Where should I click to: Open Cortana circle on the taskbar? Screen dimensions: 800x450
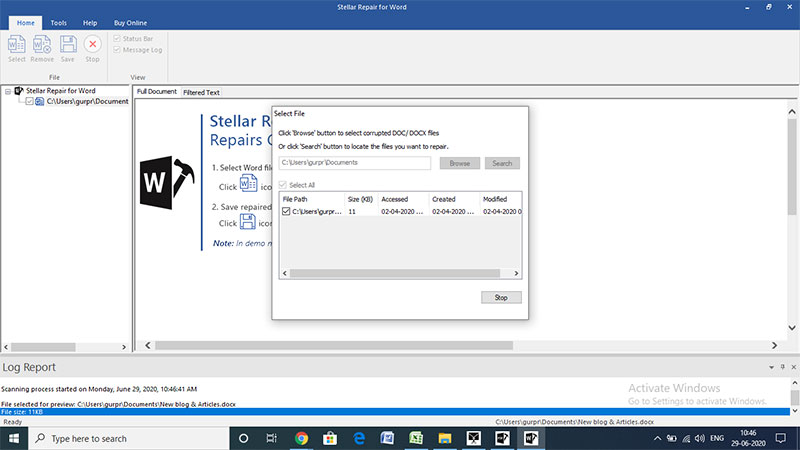[243, 438]
